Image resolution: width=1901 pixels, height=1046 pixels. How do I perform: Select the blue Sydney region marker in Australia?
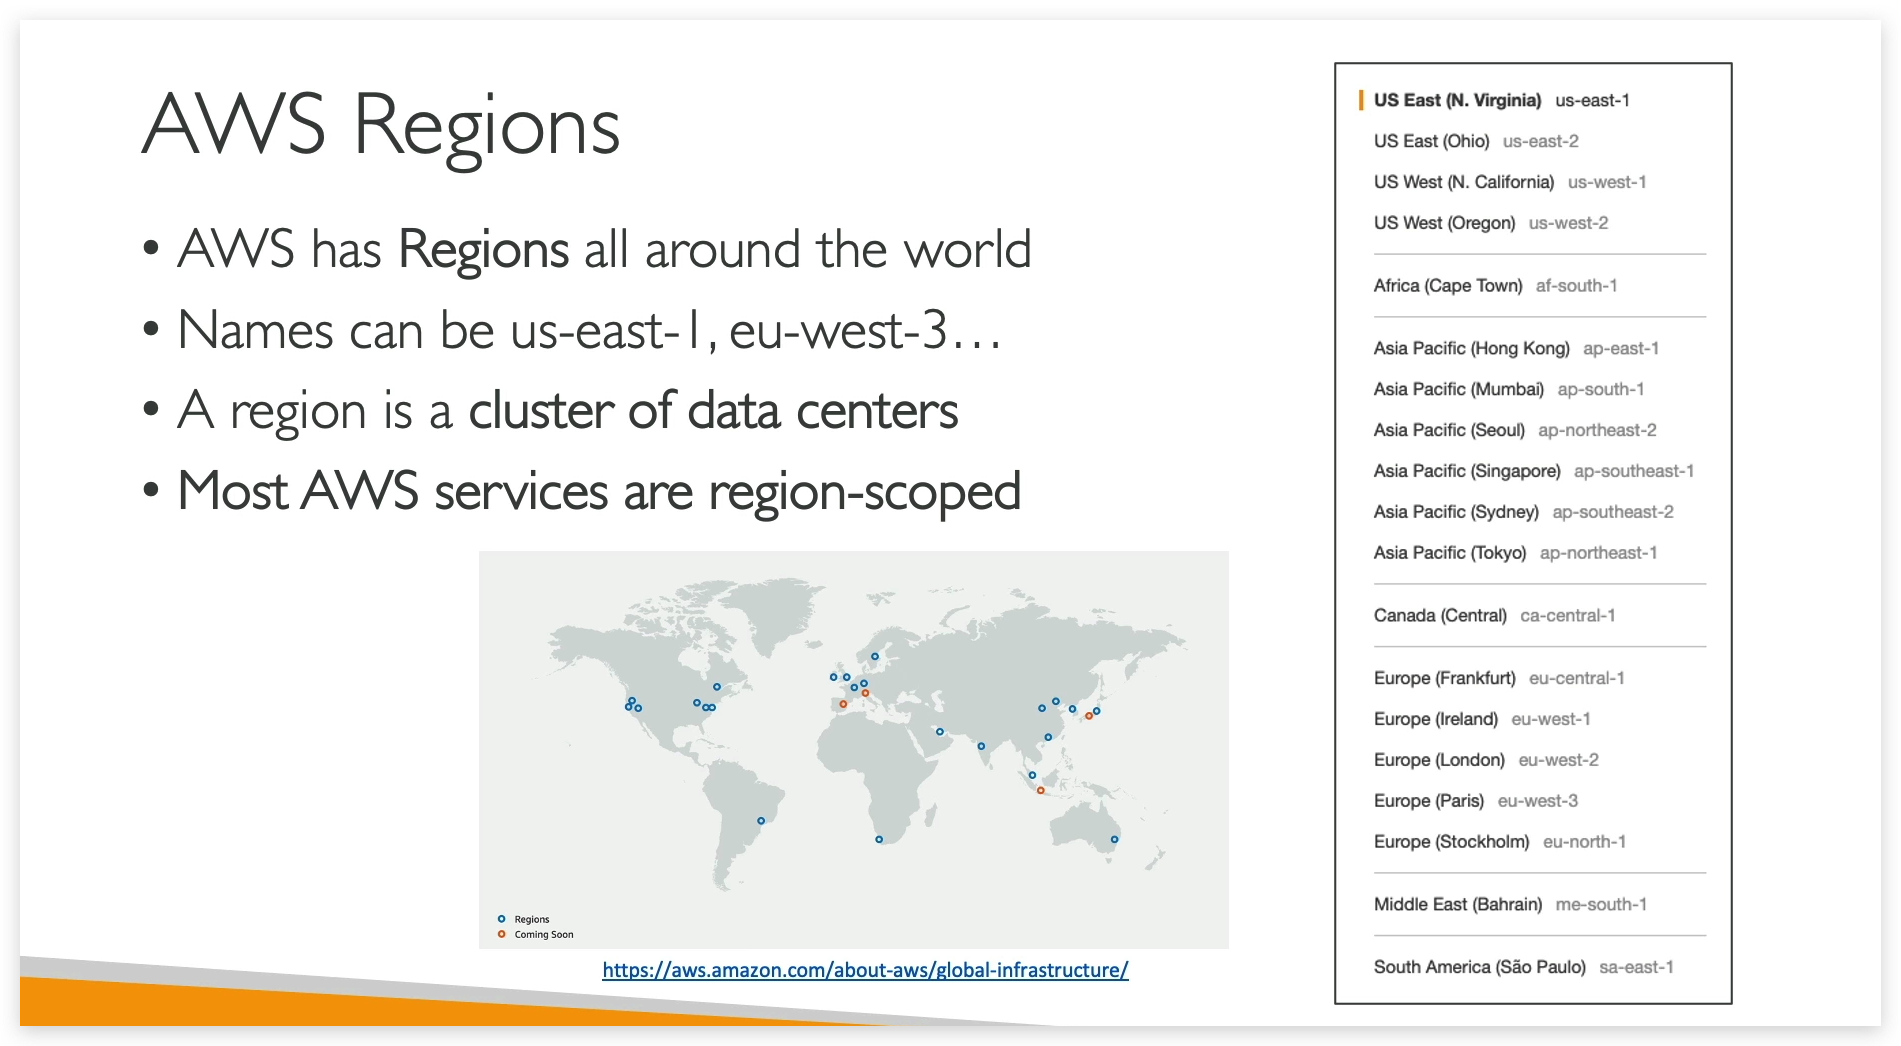click(1114, 838)
